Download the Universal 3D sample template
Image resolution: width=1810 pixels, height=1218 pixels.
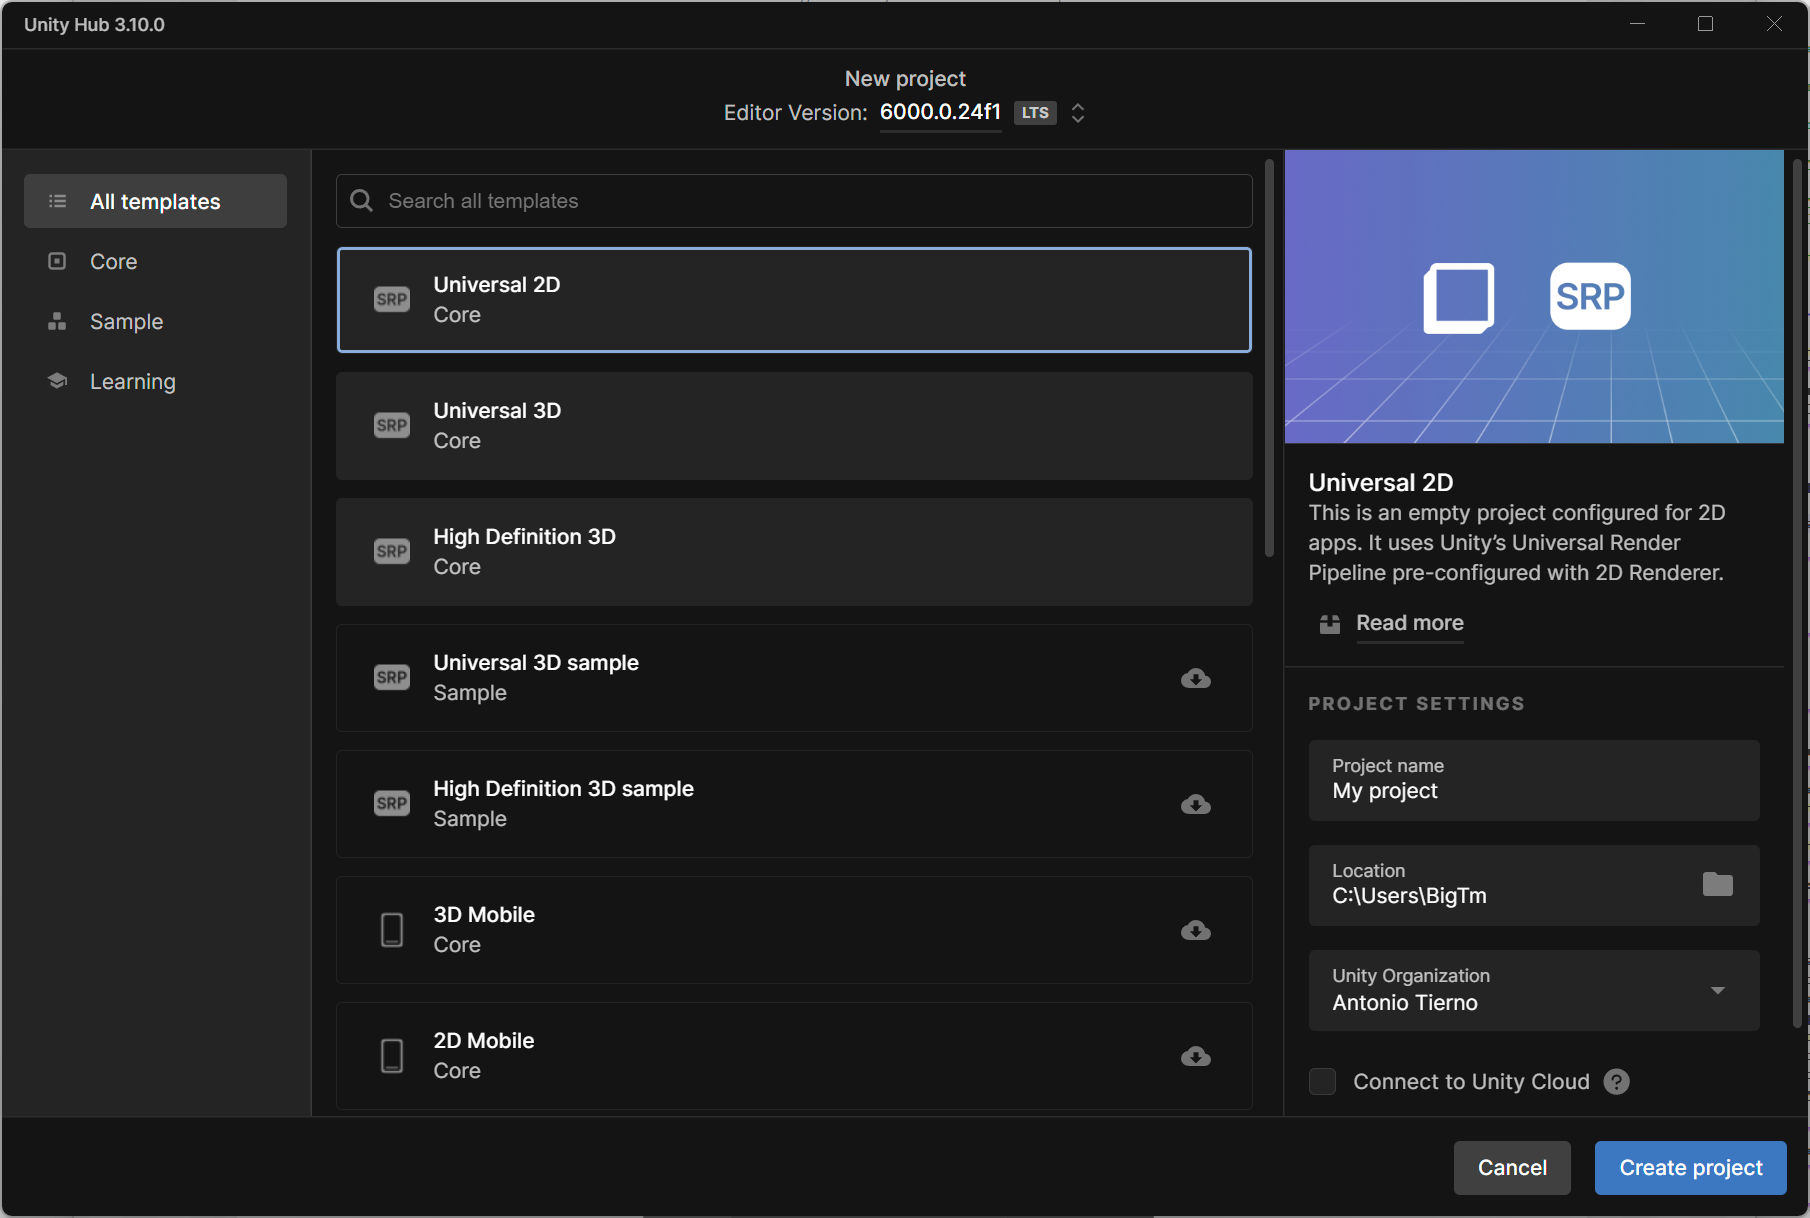coord(1195,679)
